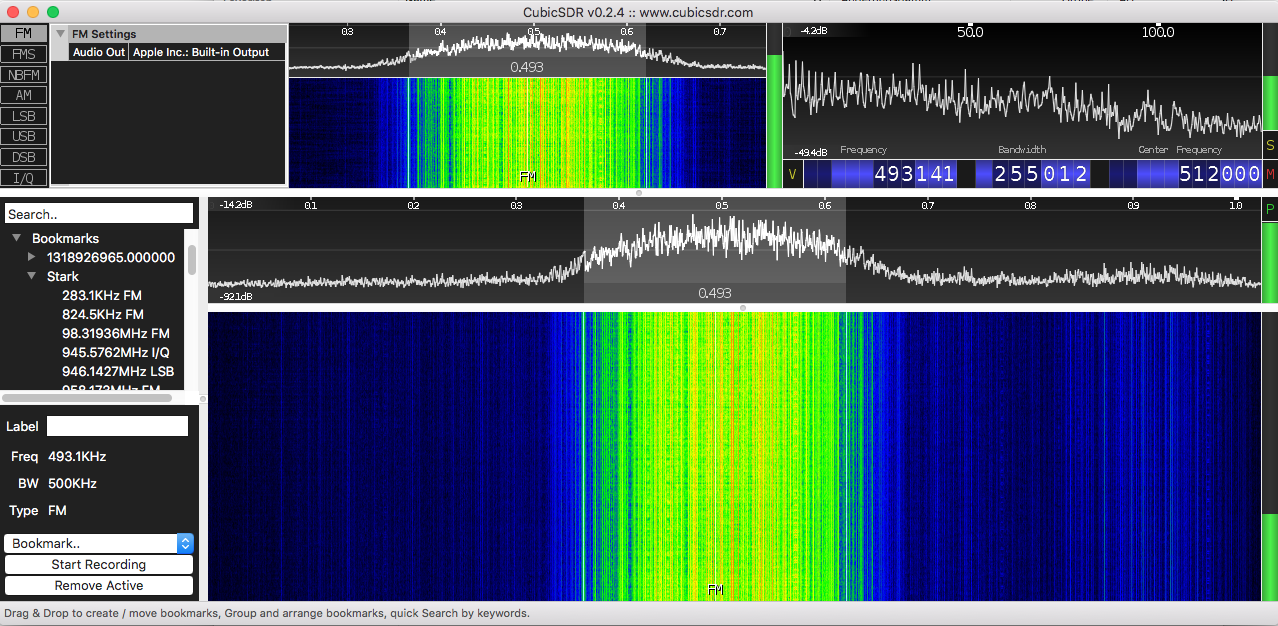This screenshot has width=1278, height=626.
Task: Switch to NBFM demodulator mode
Action: [x=24, y=75]
